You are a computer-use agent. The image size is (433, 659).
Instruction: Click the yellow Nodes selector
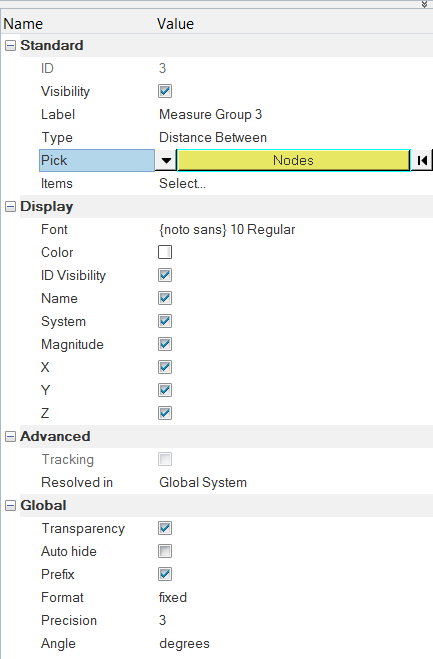pos(293,160)
